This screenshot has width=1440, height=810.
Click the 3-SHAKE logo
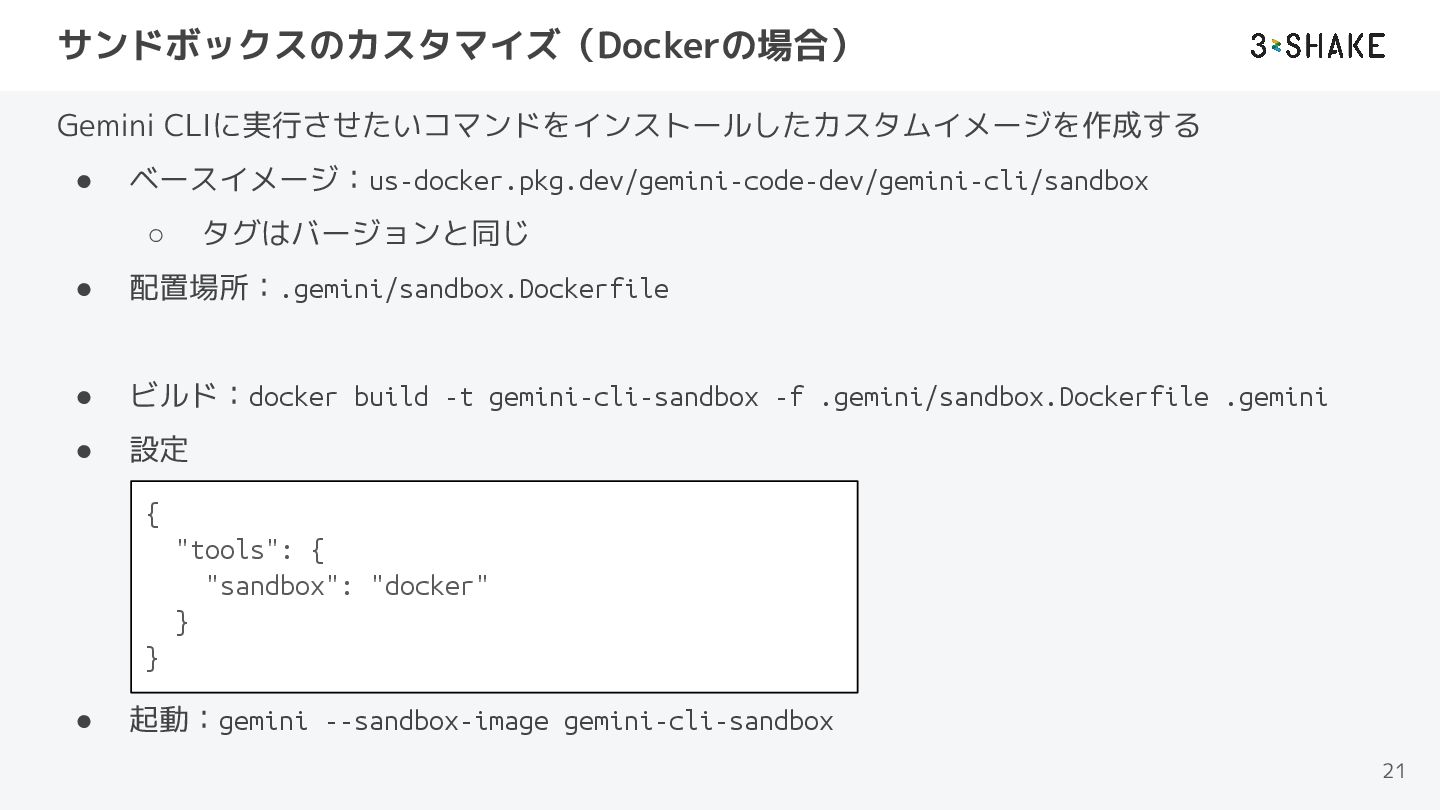click(x=1317, y=46)
